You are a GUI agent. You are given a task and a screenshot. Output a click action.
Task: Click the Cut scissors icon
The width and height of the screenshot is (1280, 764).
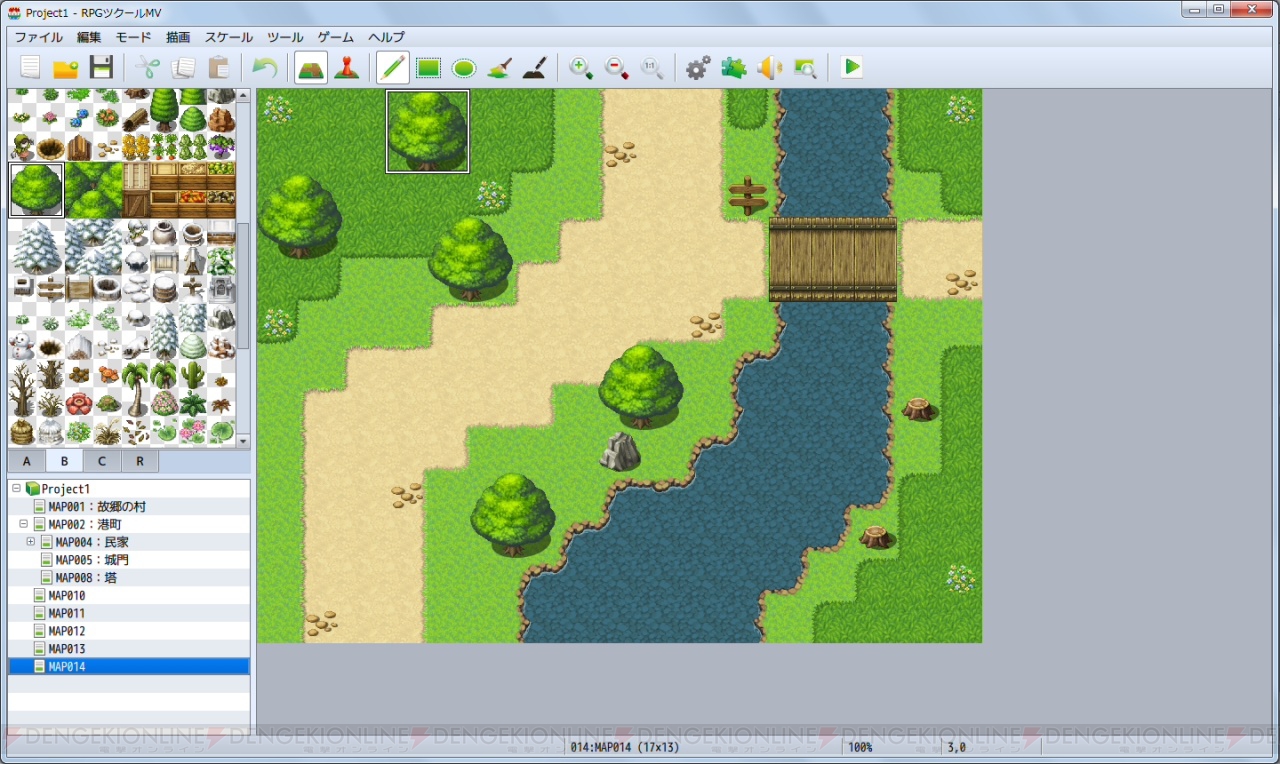point(148,67)
